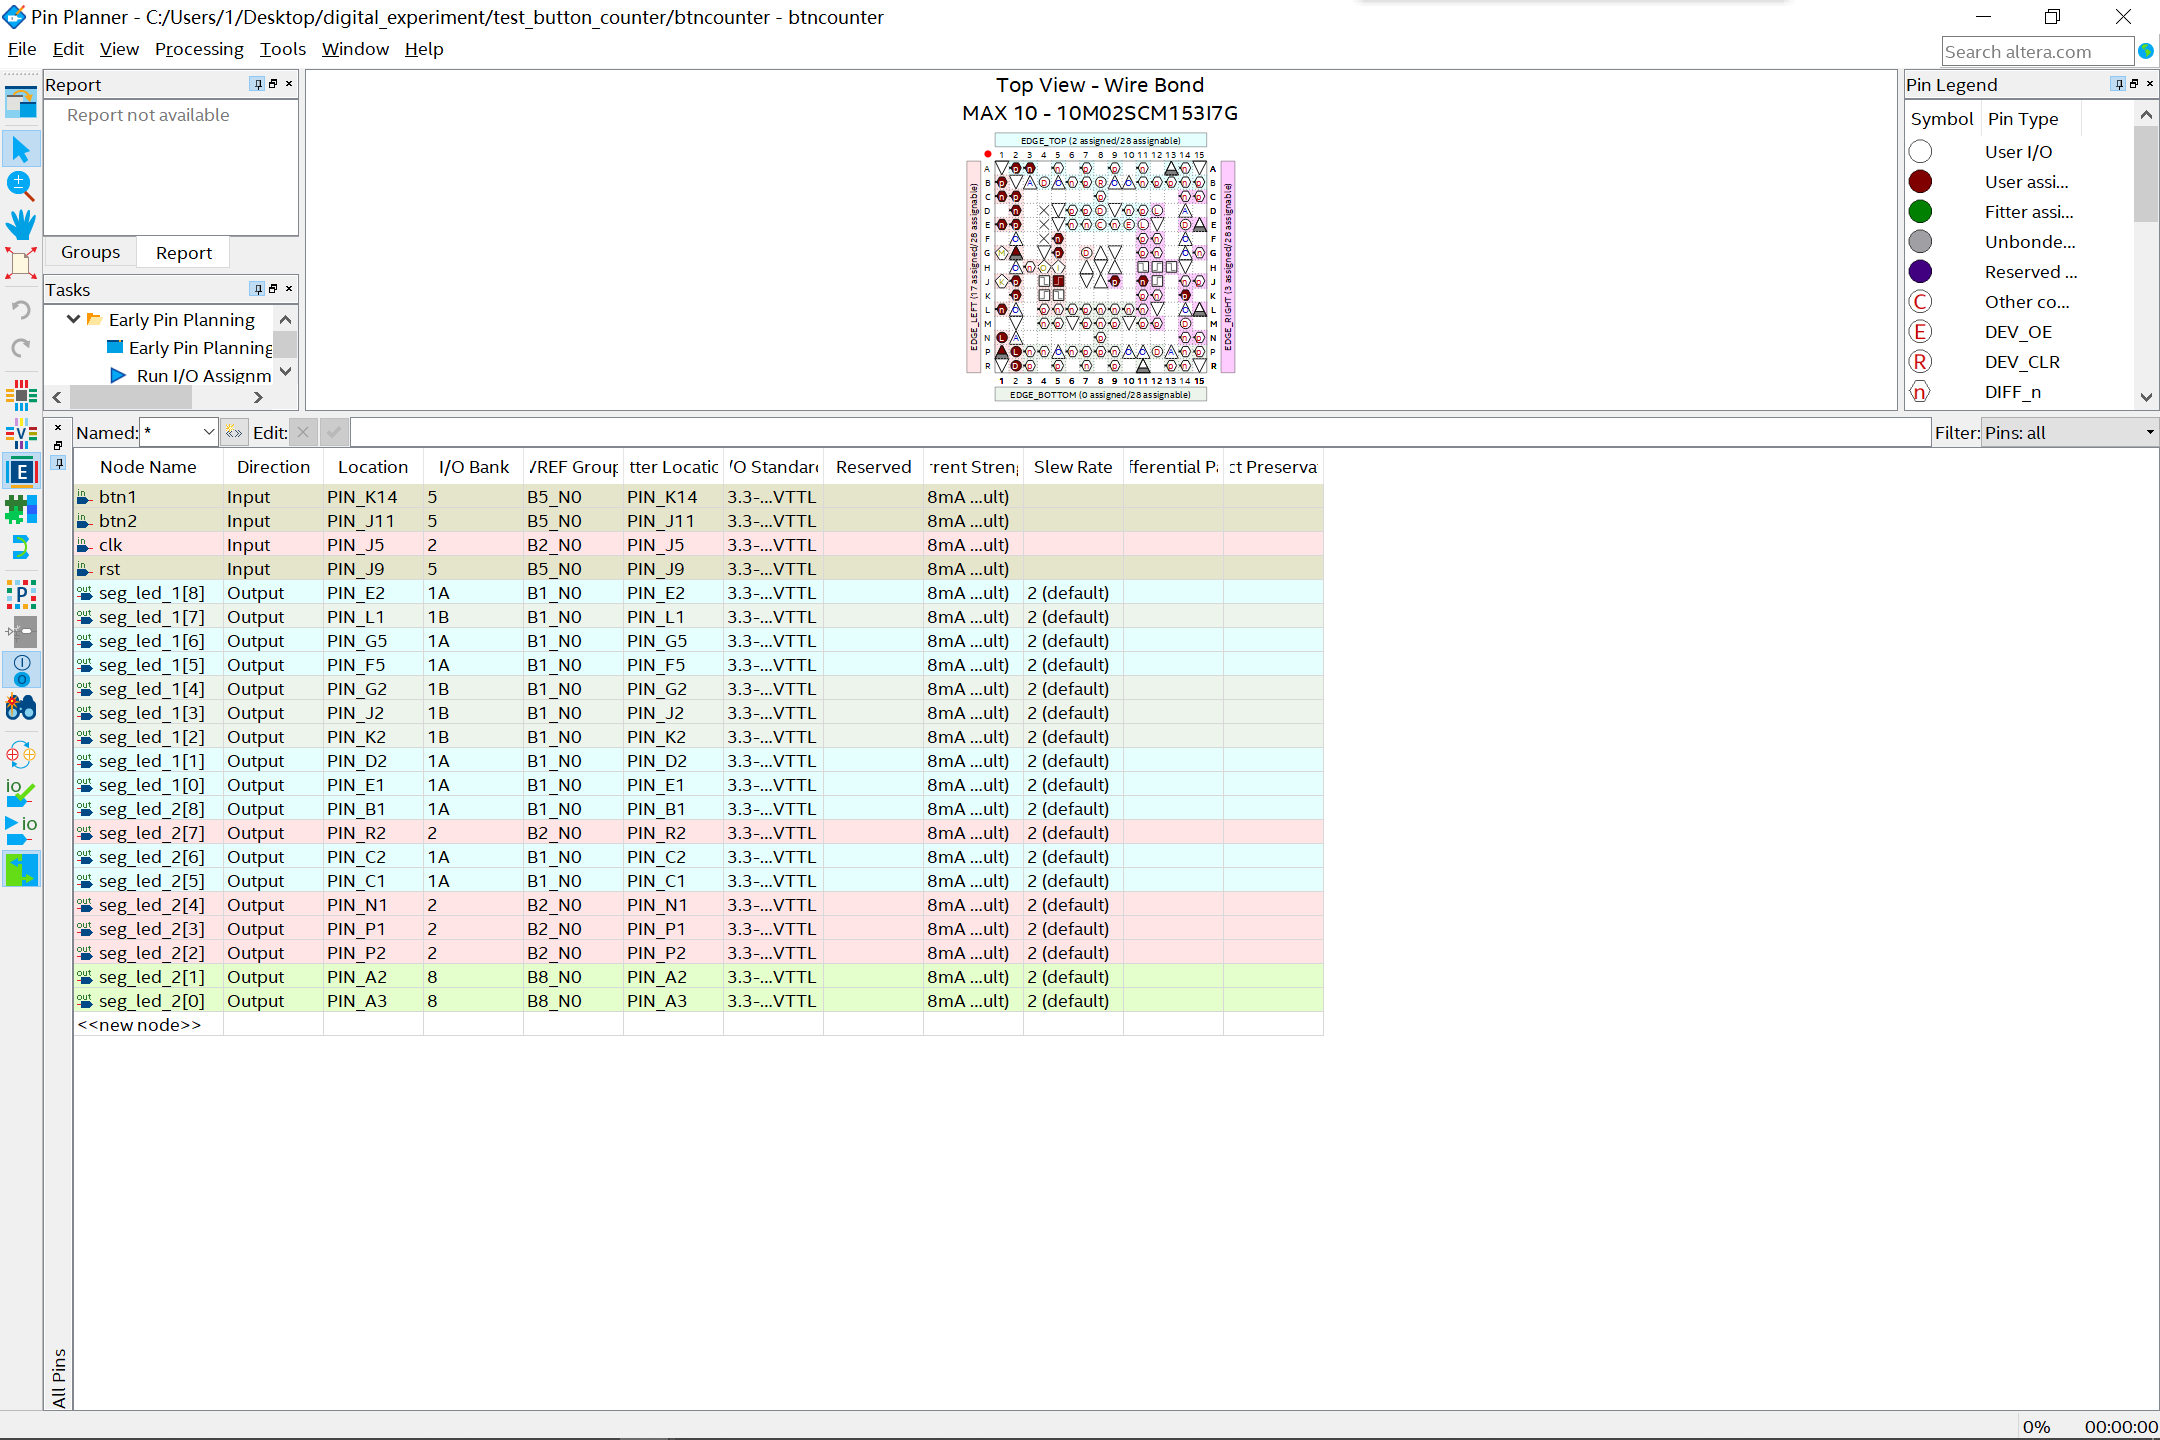Click the Undo arrow icon
The image size is (2160, 1440).
click(21, 310)
